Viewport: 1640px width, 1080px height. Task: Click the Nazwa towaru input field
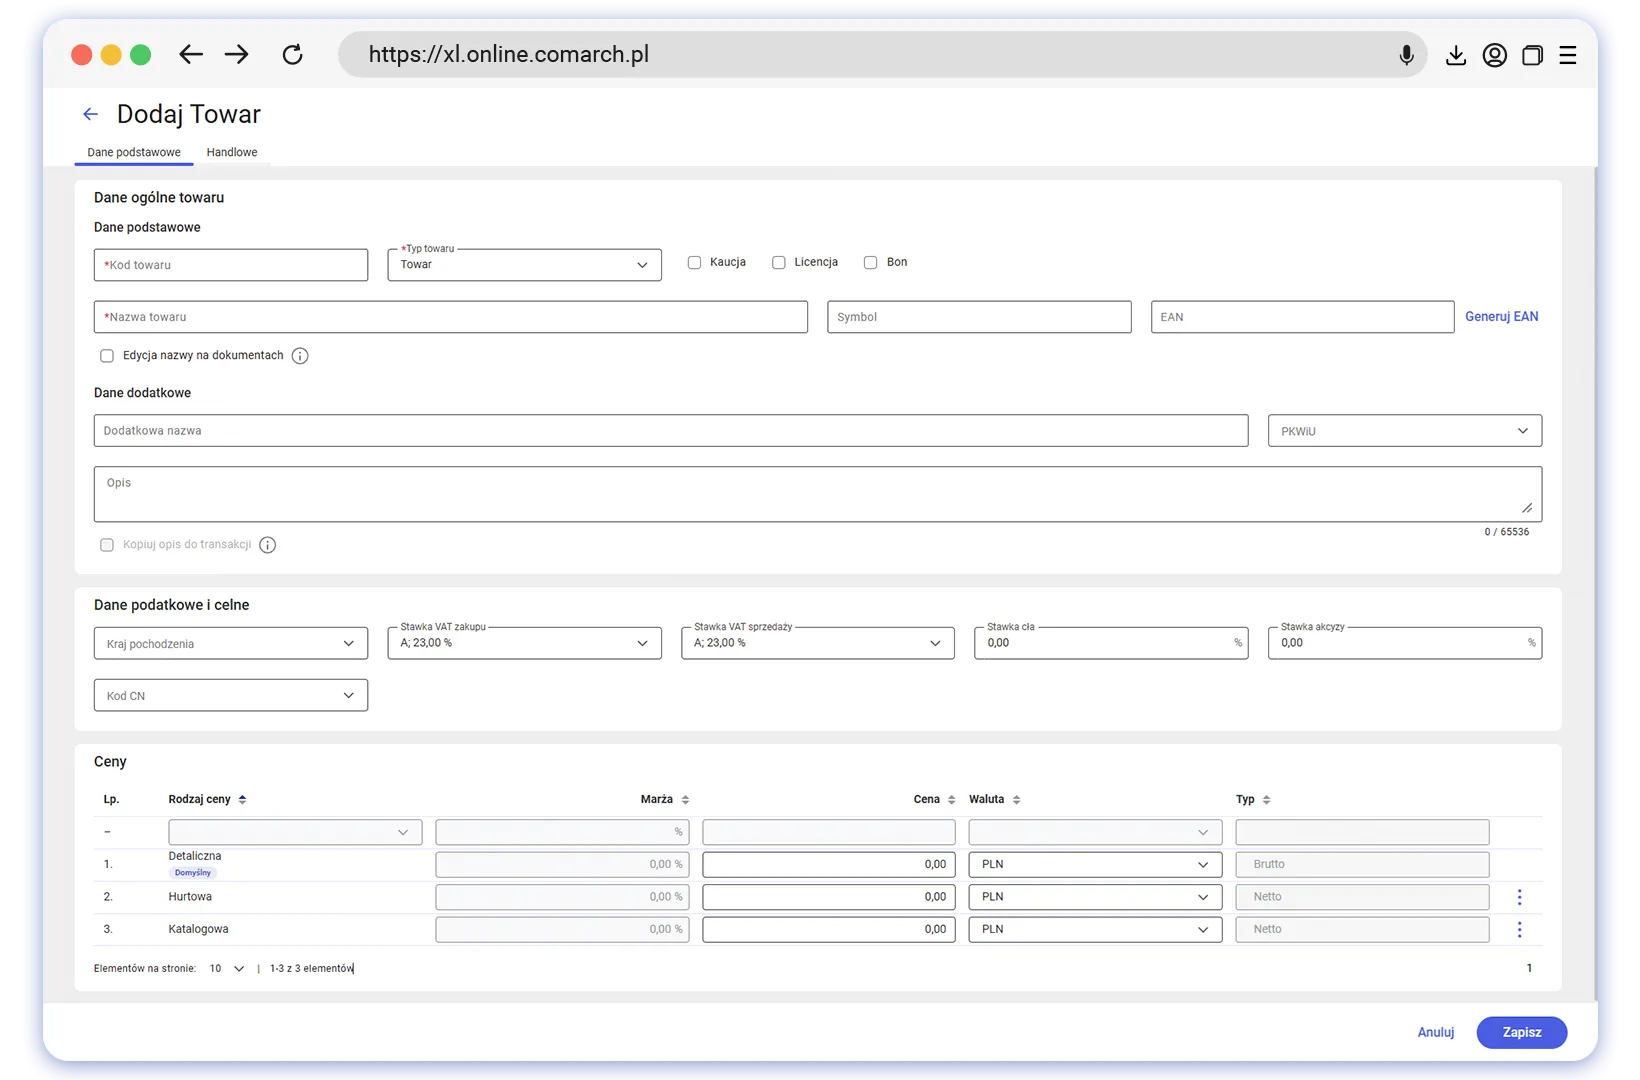click(x=450, y=317)
